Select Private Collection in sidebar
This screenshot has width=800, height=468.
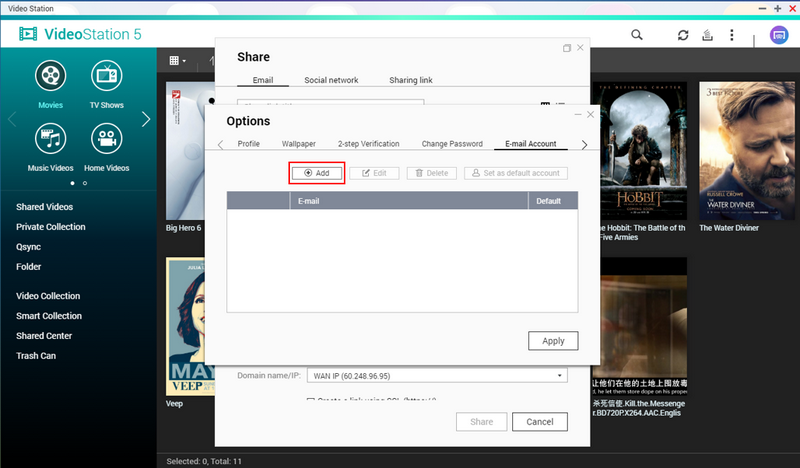tap(50, 227)
